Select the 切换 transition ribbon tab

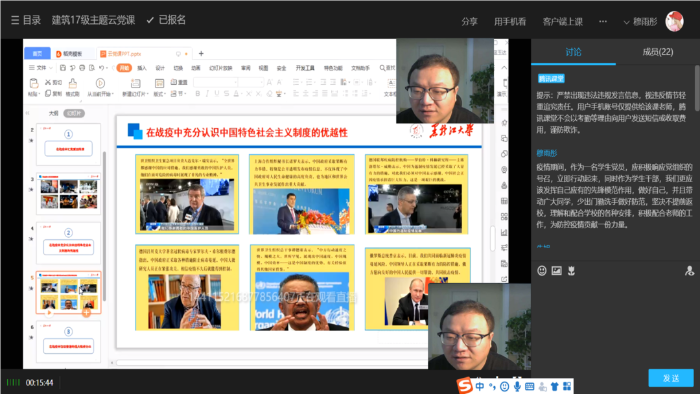(178, 68)
